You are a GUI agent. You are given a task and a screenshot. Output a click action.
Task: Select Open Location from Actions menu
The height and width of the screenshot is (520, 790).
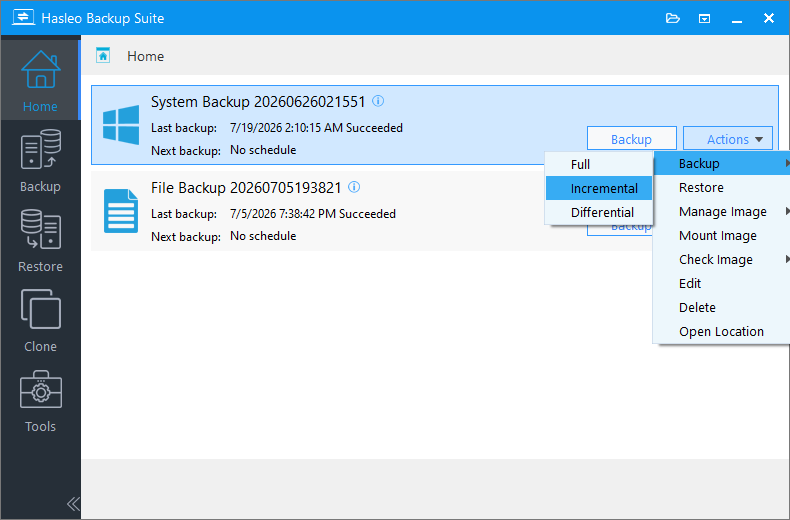(722, 332)
